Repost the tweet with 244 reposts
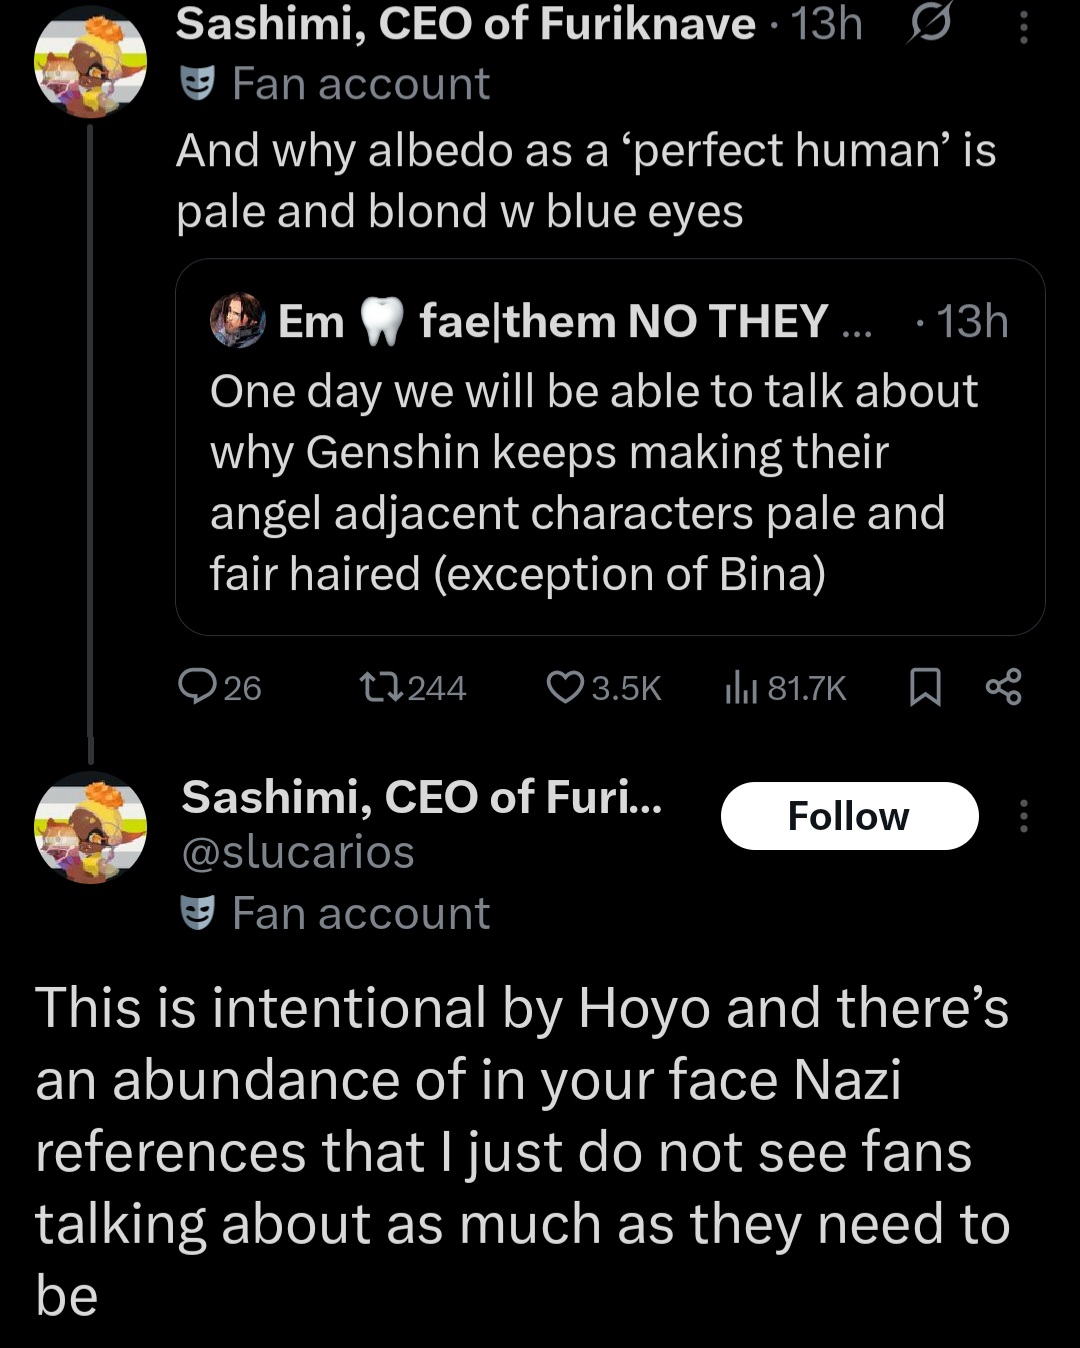 click(x=381, y=687)
